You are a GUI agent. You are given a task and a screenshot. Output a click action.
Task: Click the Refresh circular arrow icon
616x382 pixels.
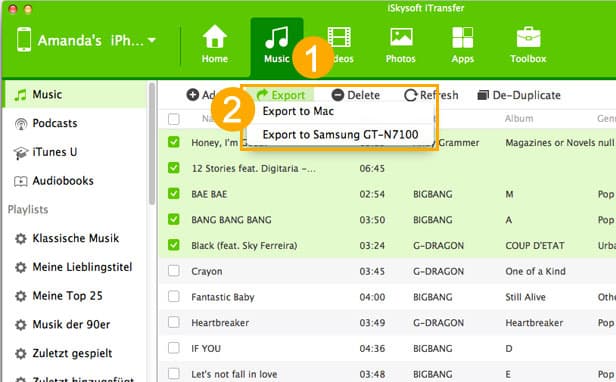(411, 95)
